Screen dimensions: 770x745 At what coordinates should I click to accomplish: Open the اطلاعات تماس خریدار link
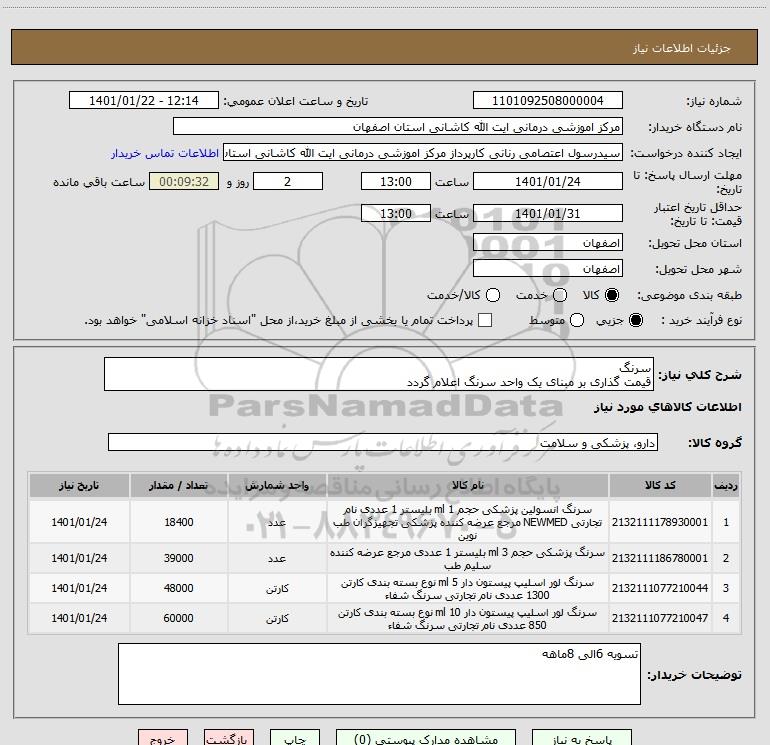(165, 153)
